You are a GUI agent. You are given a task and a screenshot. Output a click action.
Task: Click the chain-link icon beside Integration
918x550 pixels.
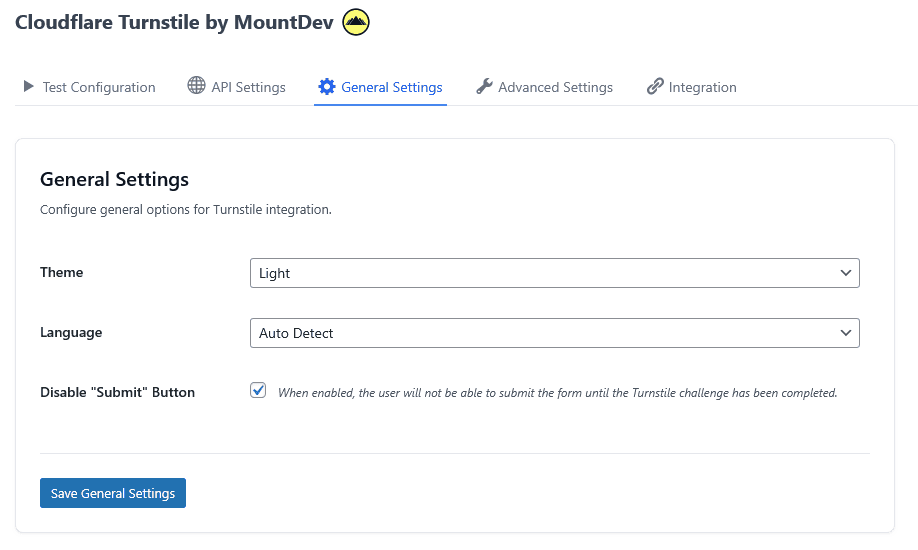[655, 87]
